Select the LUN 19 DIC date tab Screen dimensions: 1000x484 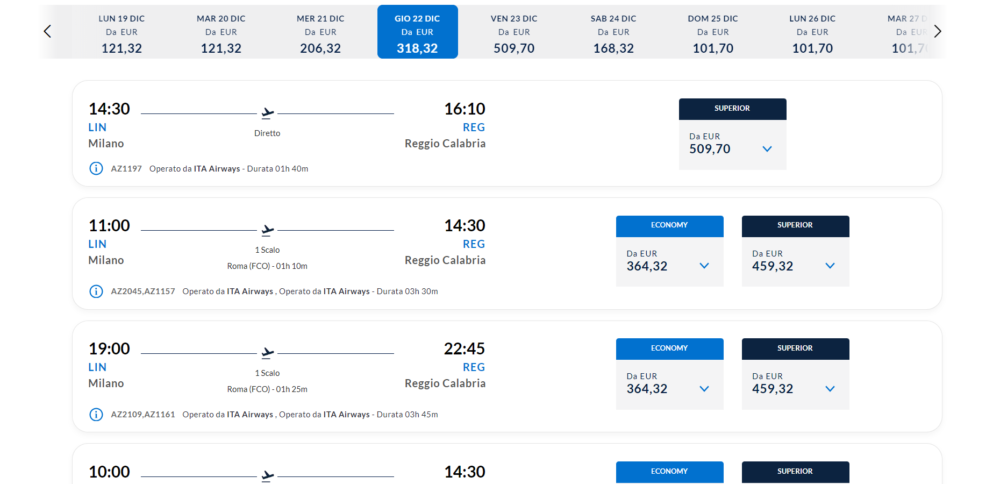[121, 32]
